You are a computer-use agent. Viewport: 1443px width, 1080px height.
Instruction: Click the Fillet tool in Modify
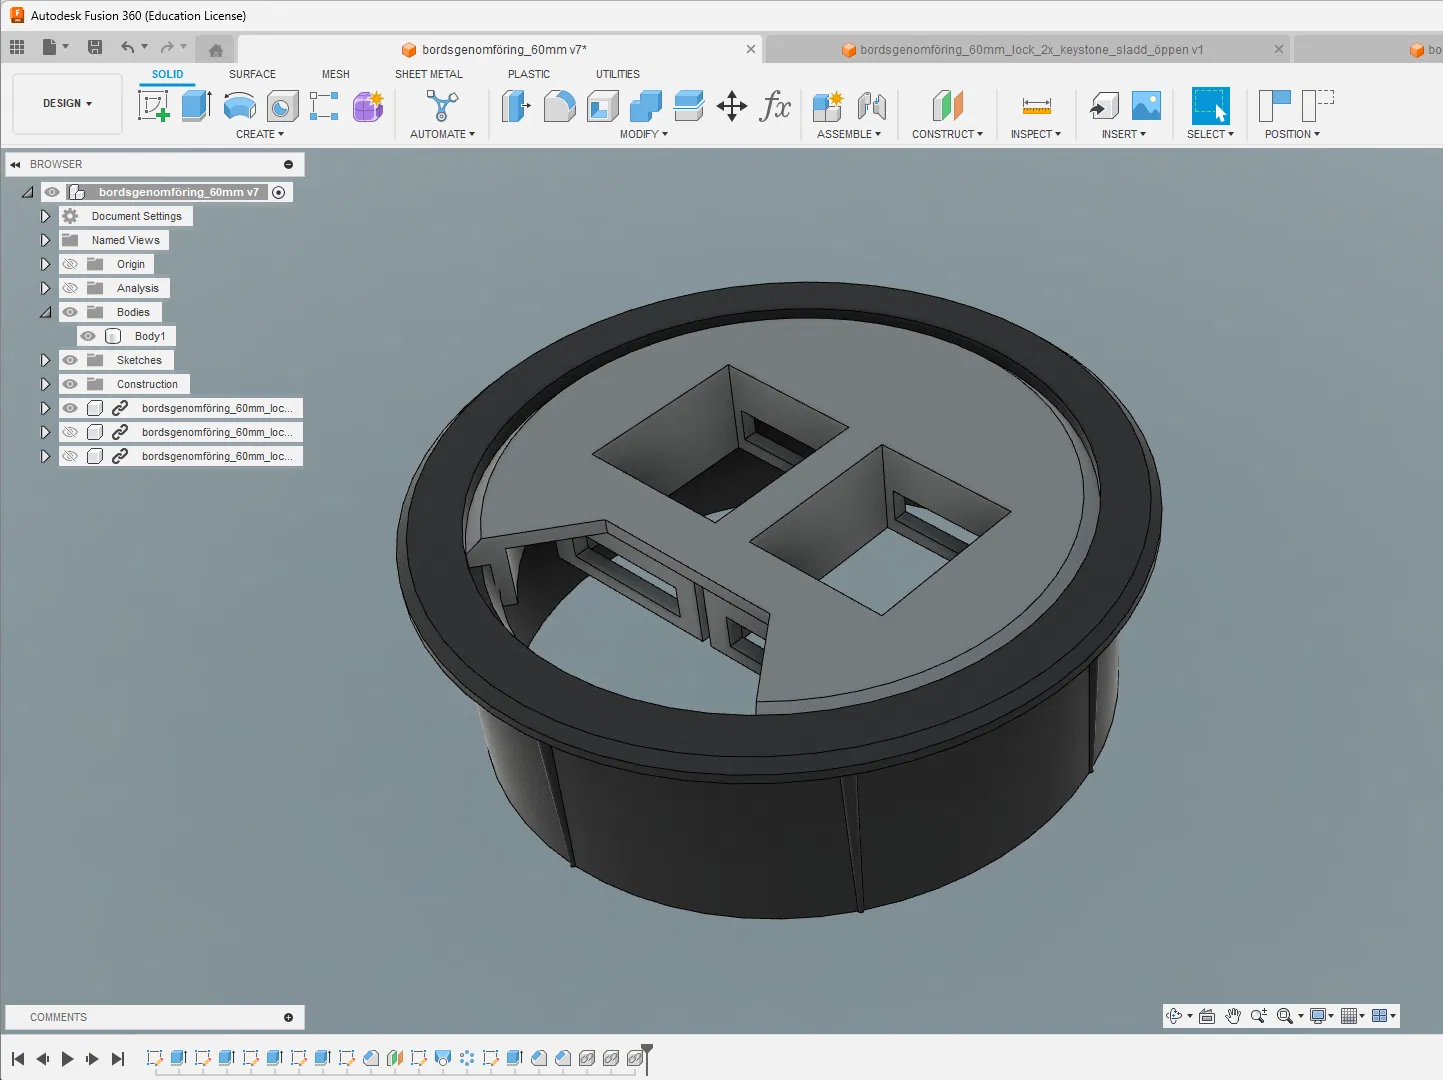tap(559, 105)
